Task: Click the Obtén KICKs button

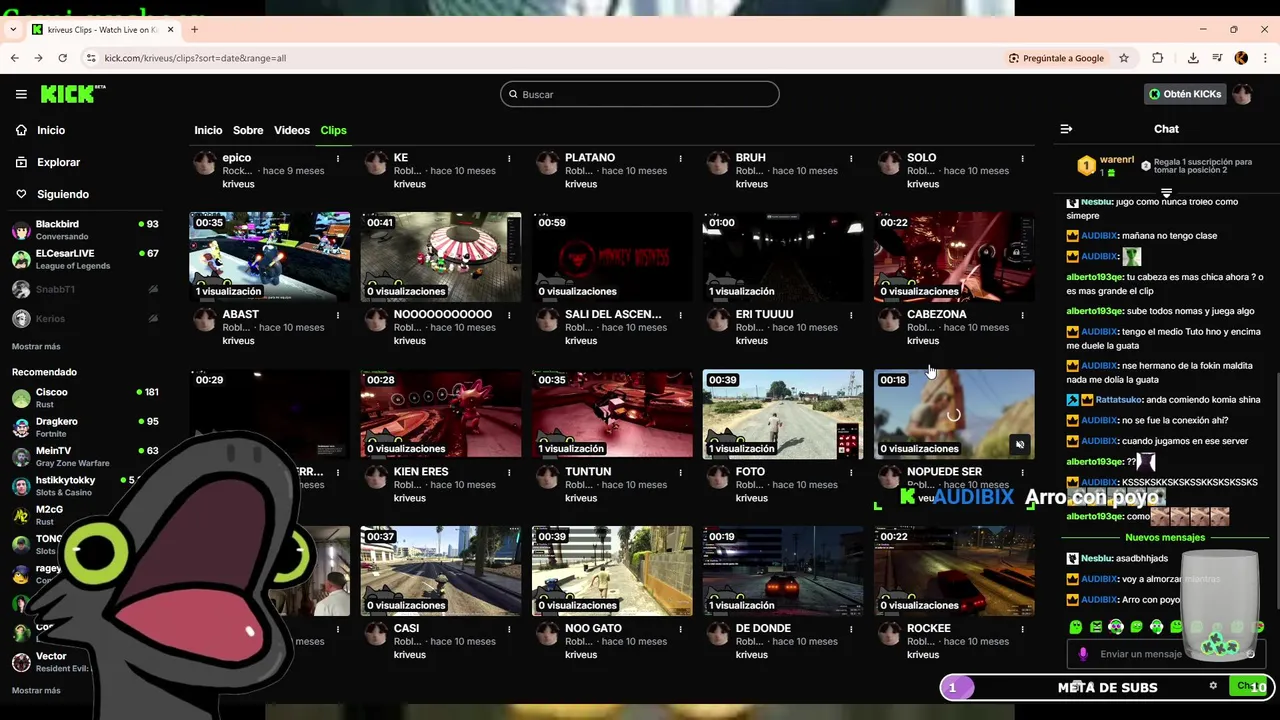Action: coord(1185,94)
